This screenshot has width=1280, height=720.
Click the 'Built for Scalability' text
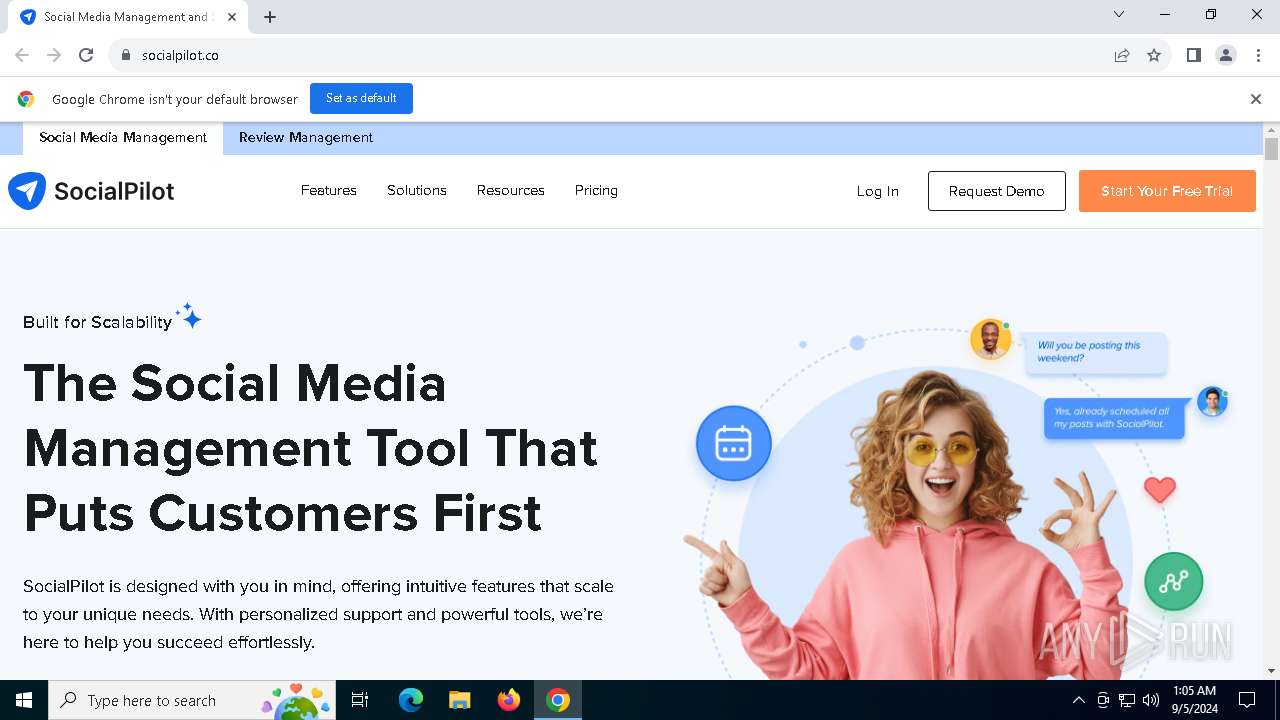click(98, 322)
